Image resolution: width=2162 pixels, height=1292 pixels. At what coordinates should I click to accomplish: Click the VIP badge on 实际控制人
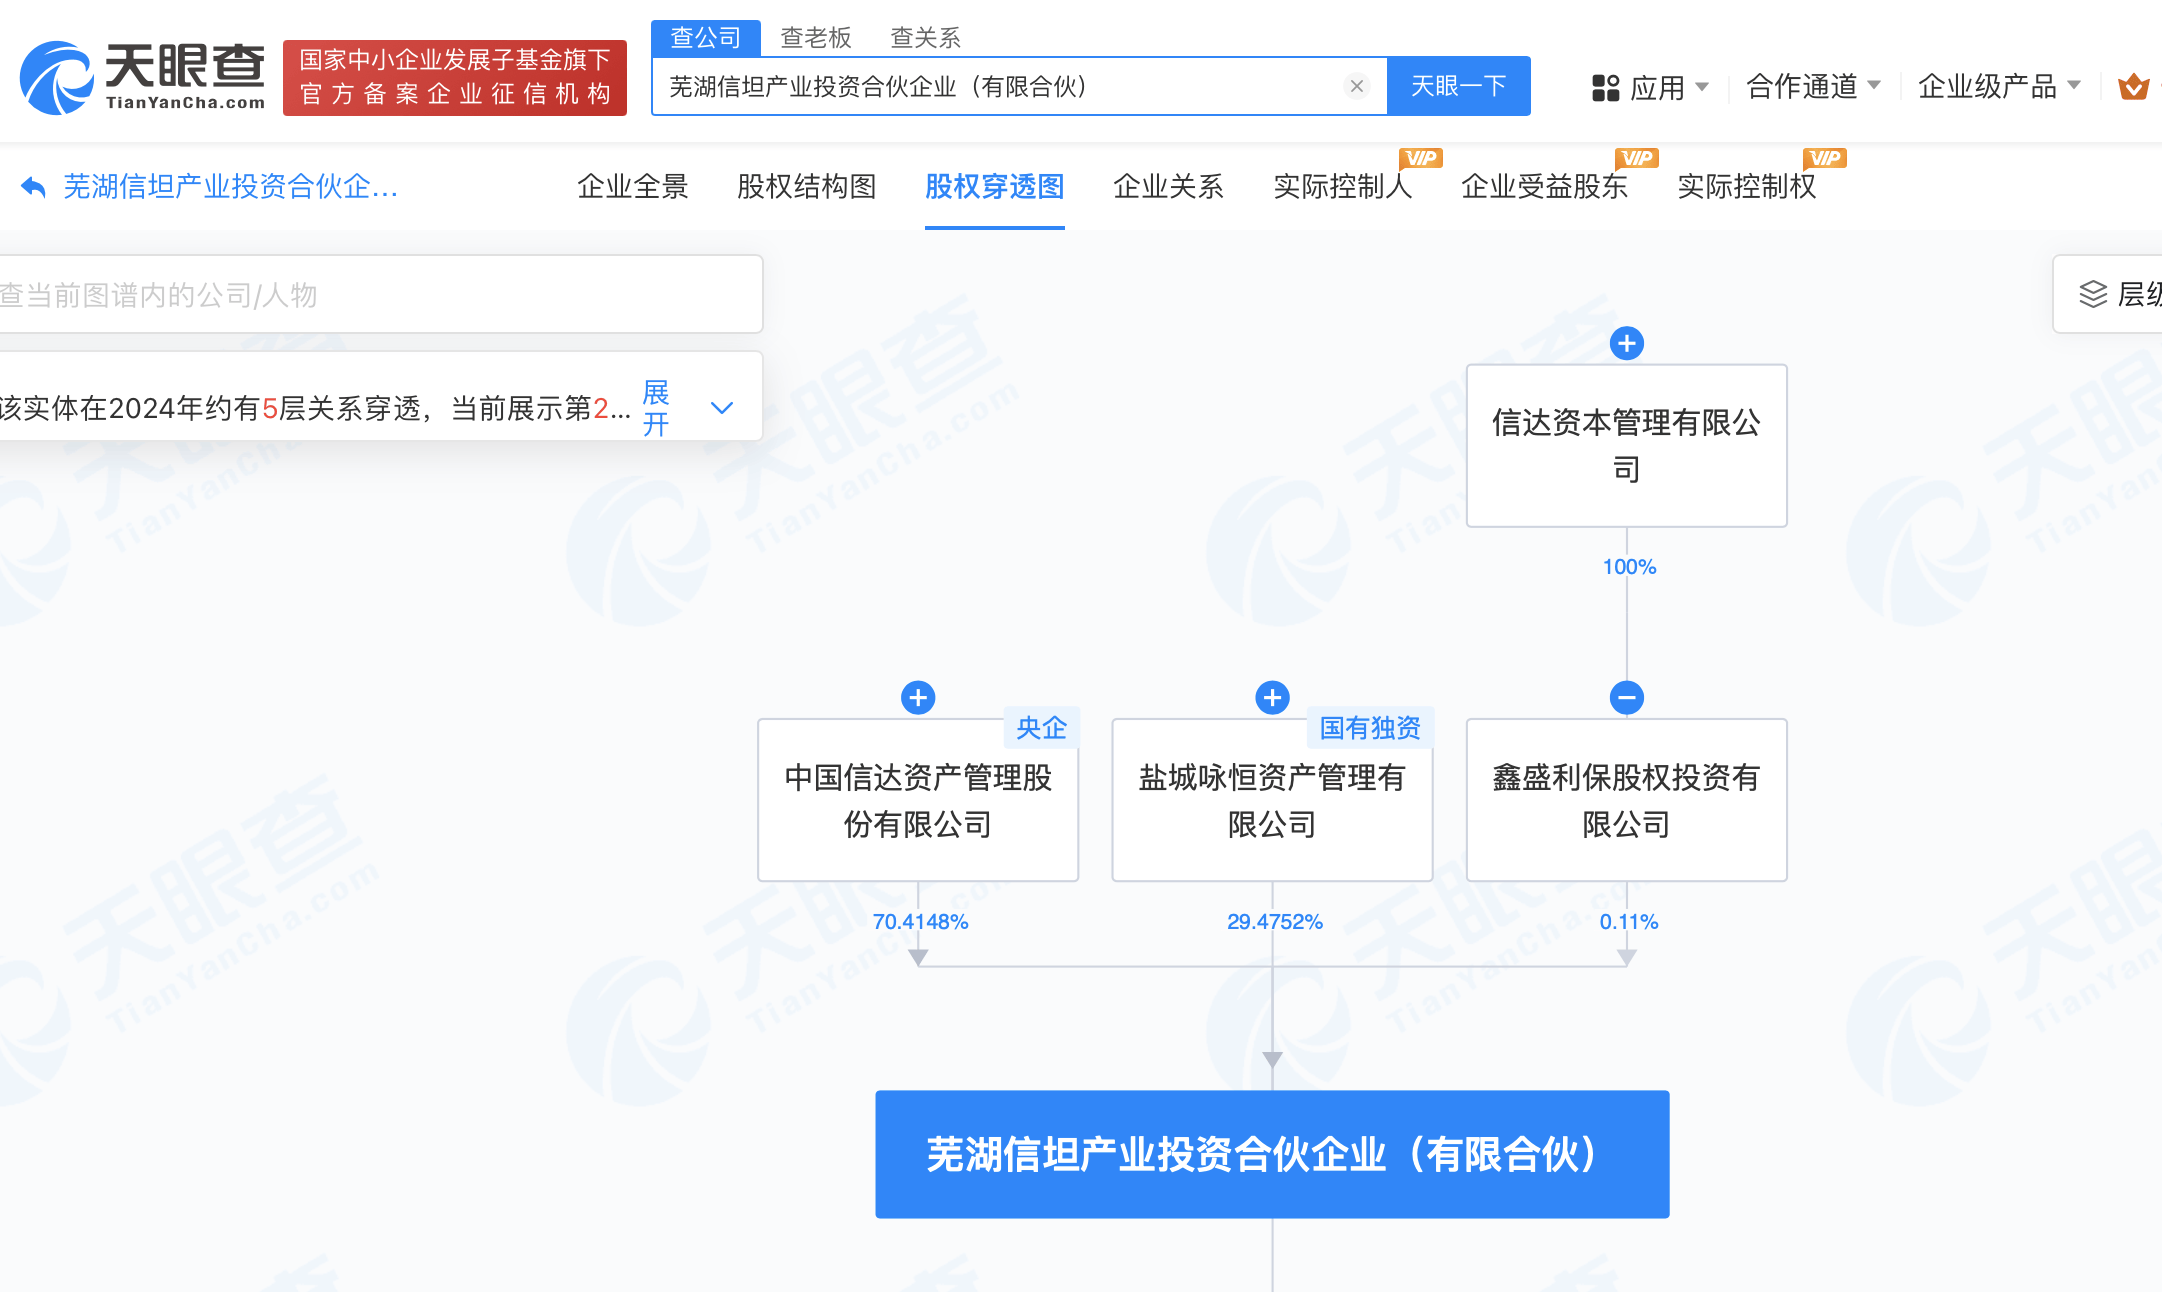click(x=1421, y=158)
